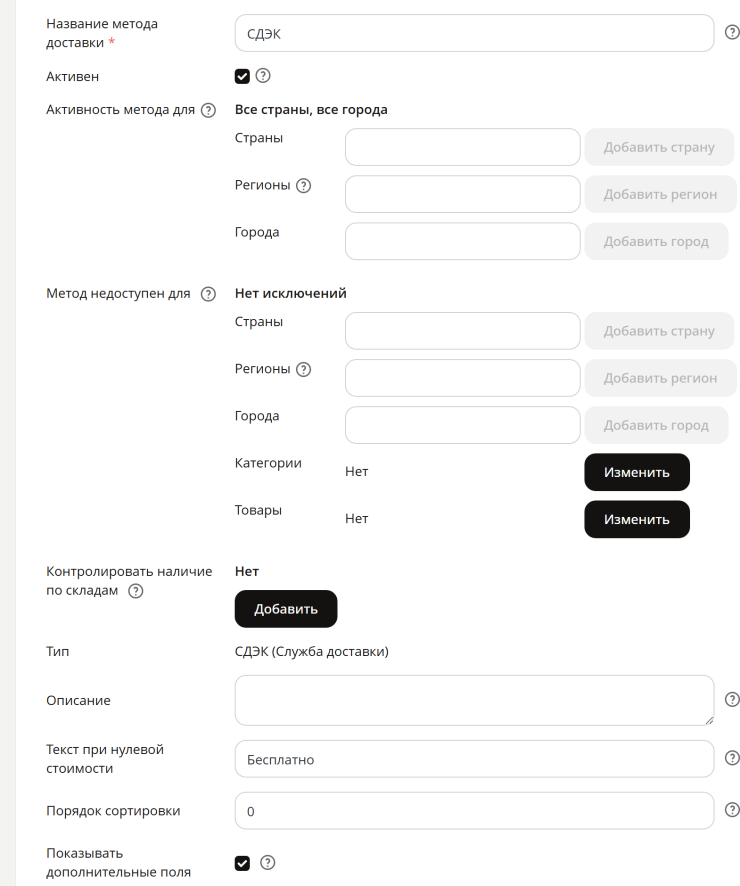Image resolution: width=740 pixels, height=886 pixels.
Task: Focus the Описание textarea
Action: (475, 700)
